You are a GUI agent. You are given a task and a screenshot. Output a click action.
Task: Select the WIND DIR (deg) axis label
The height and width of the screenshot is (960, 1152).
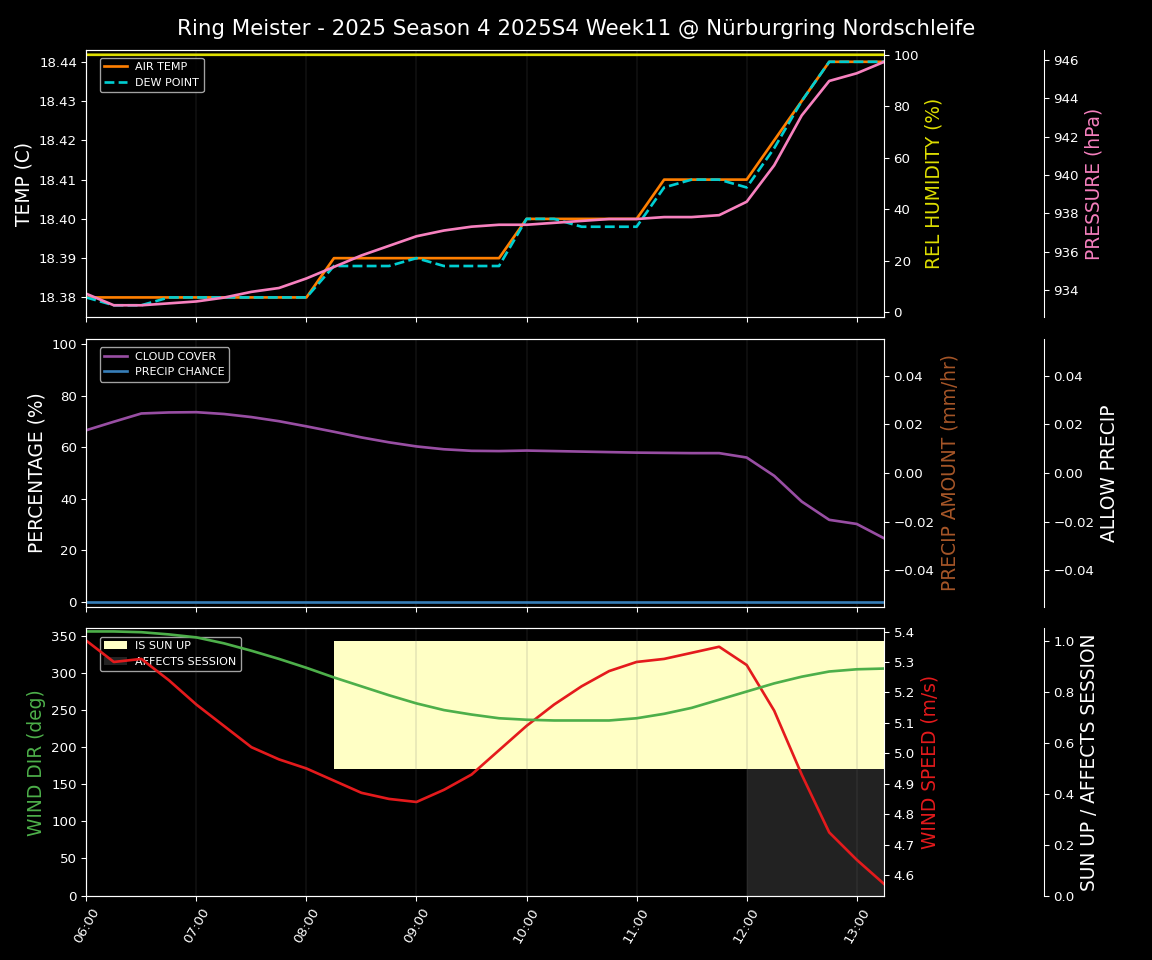[x=36, y=762]
